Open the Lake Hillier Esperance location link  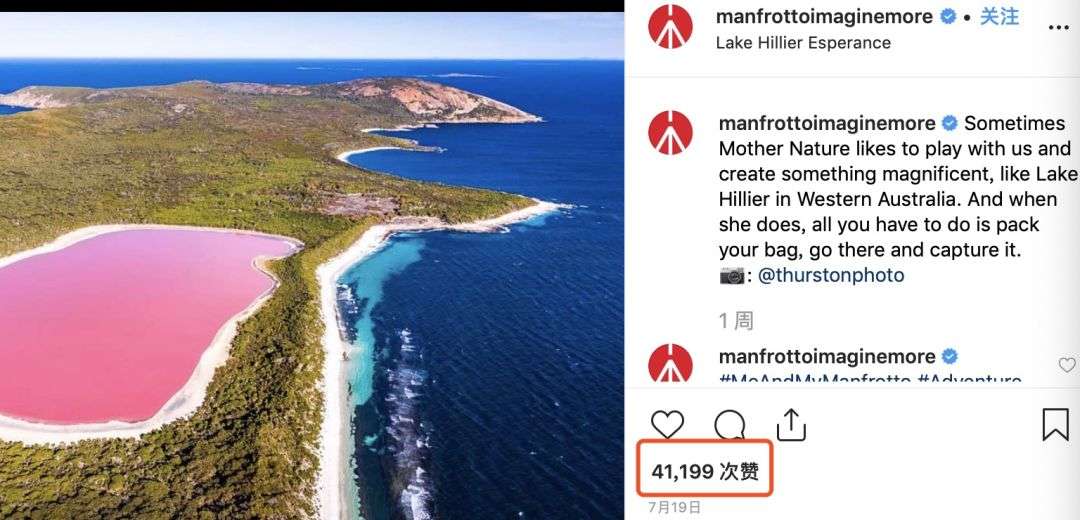click(x=803, y=43)
